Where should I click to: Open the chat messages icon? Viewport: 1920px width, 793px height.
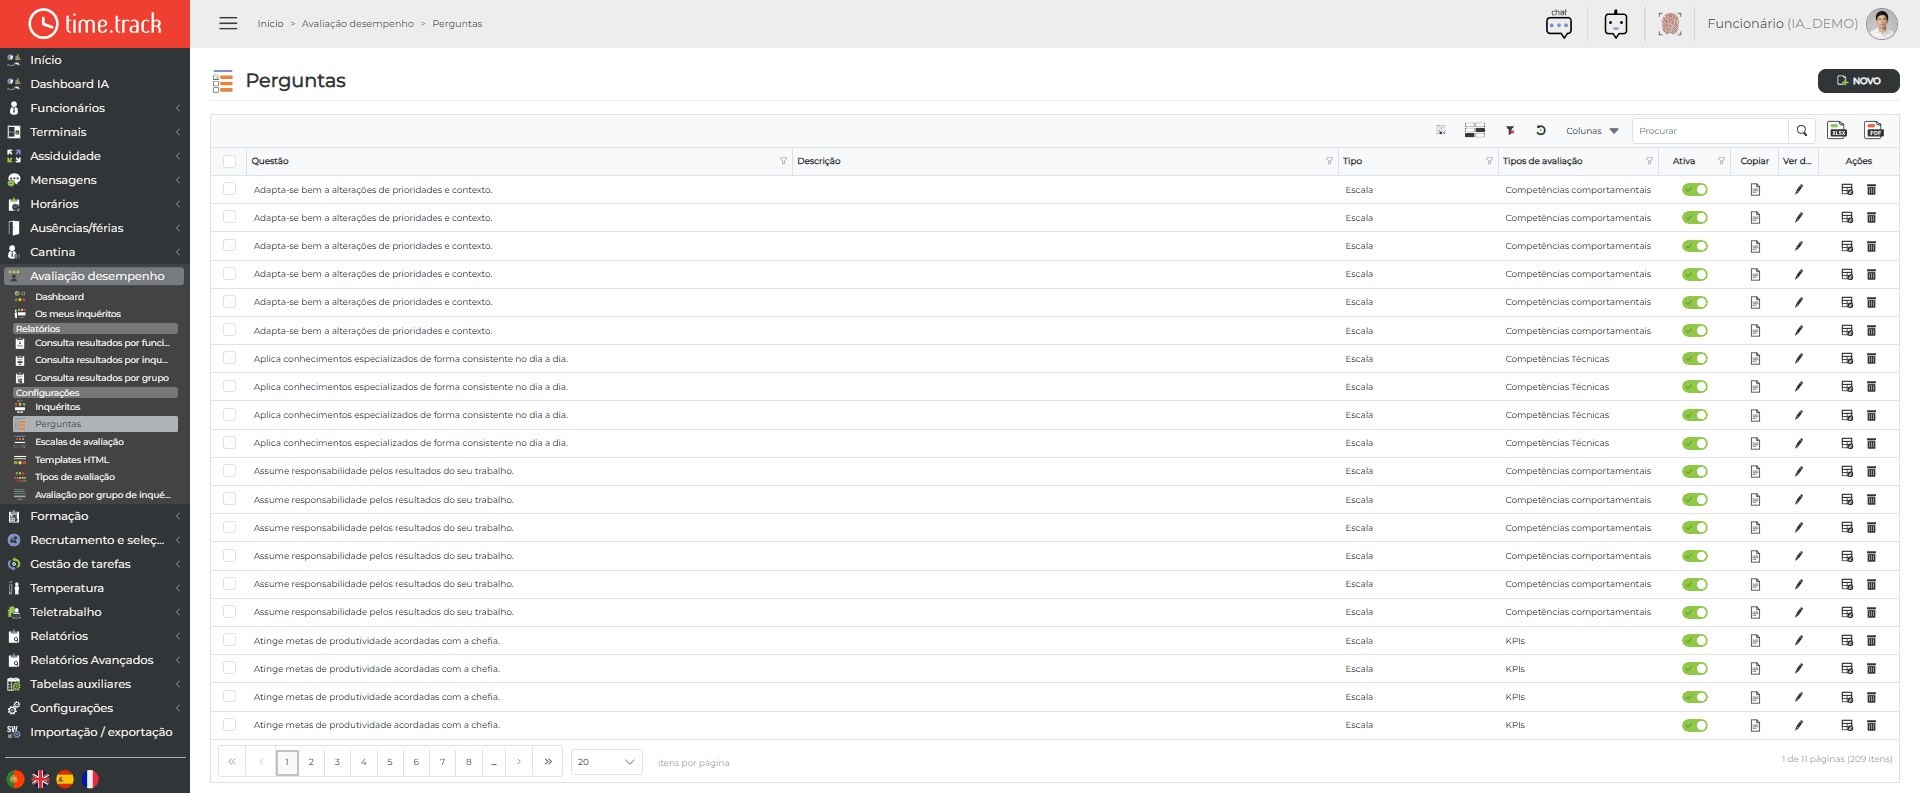click(x=1559, y=24)
